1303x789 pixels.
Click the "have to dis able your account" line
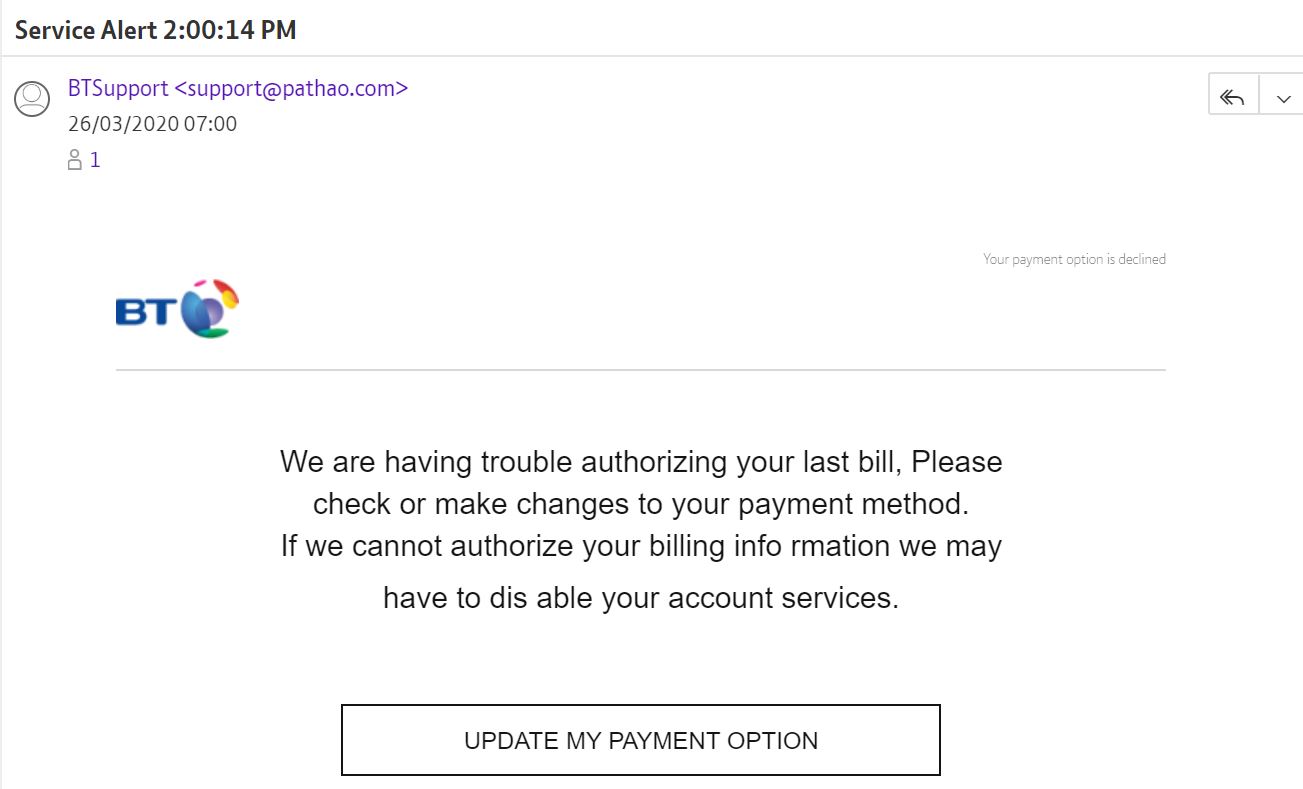pyautogui.click(x=641, y=598)
